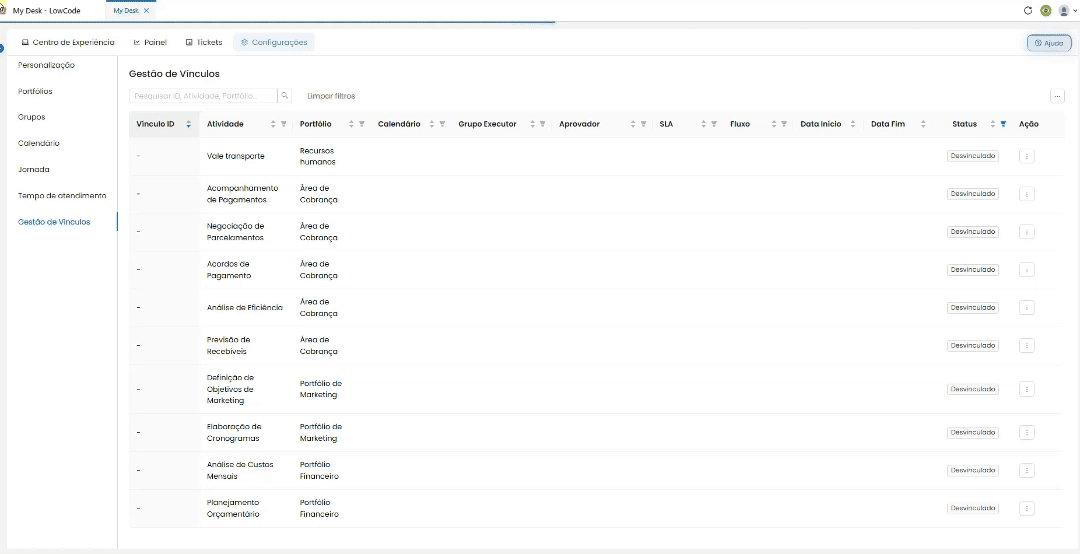The height and width of the screenshot is (554, 1080).
Task: Click the Fluxo column sort arrows
Action: click(774, 125)
